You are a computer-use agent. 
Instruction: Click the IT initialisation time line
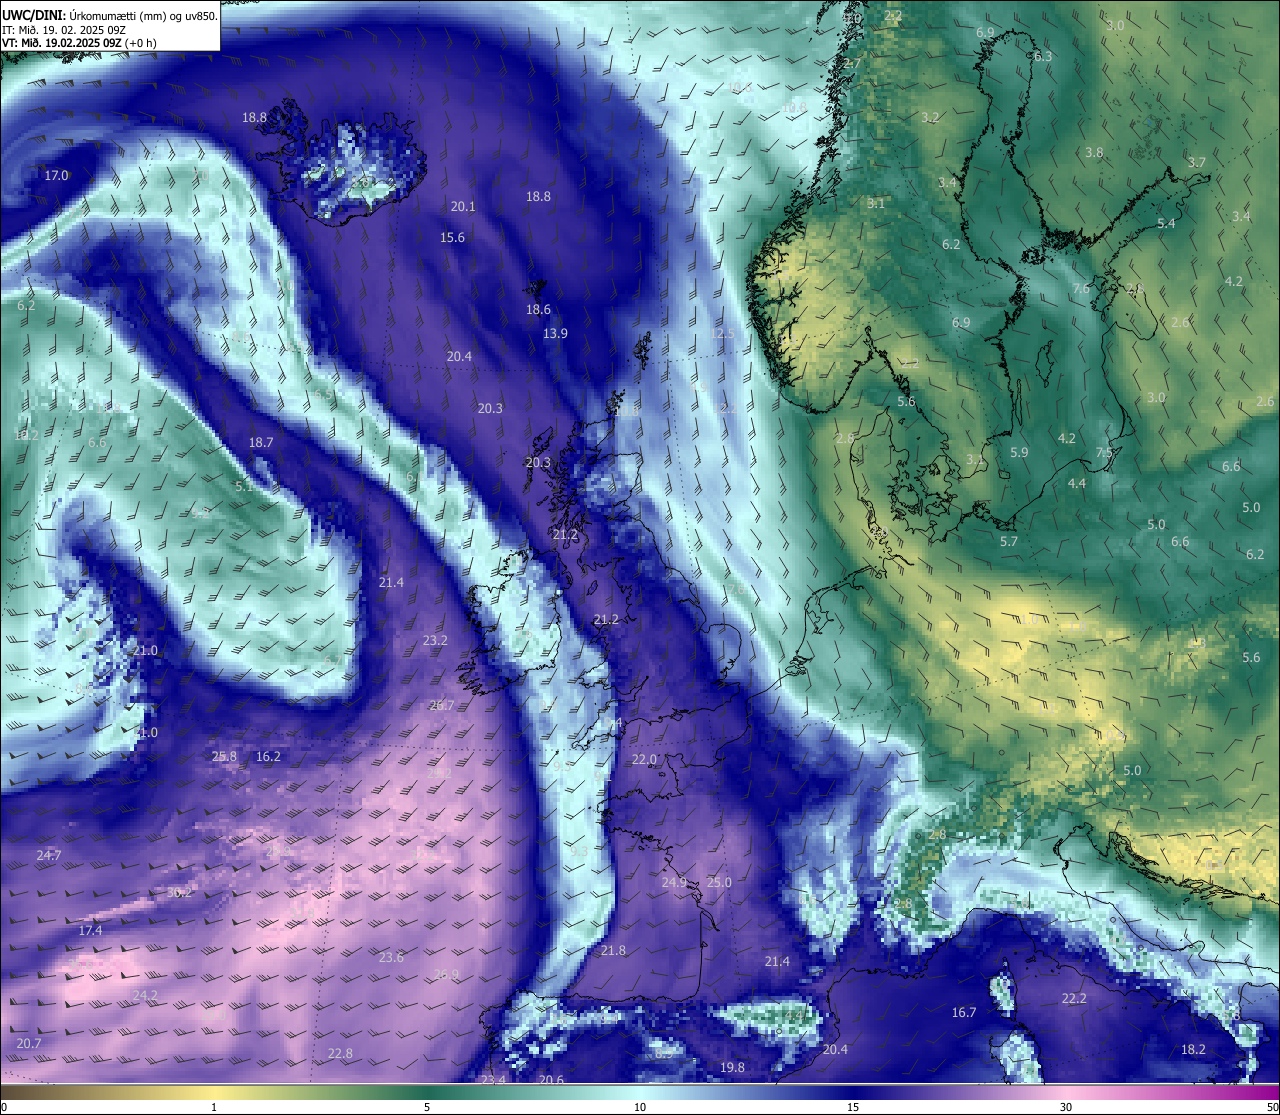click(64, 30)
